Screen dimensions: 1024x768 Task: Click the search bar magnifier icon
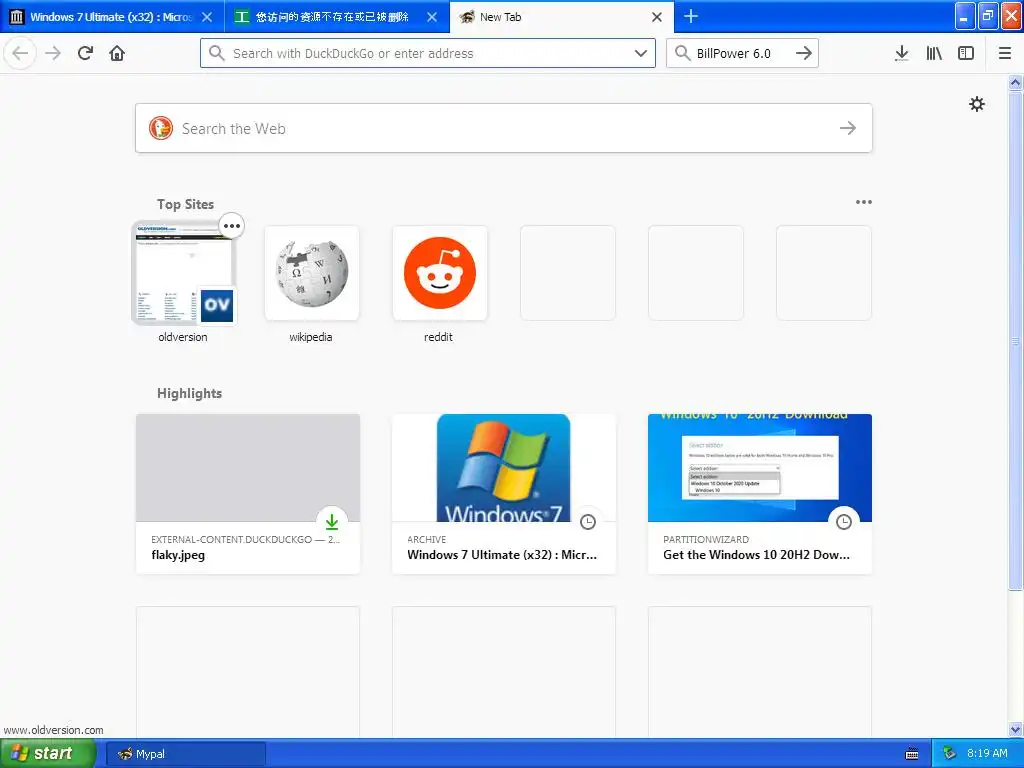(682, 53)
